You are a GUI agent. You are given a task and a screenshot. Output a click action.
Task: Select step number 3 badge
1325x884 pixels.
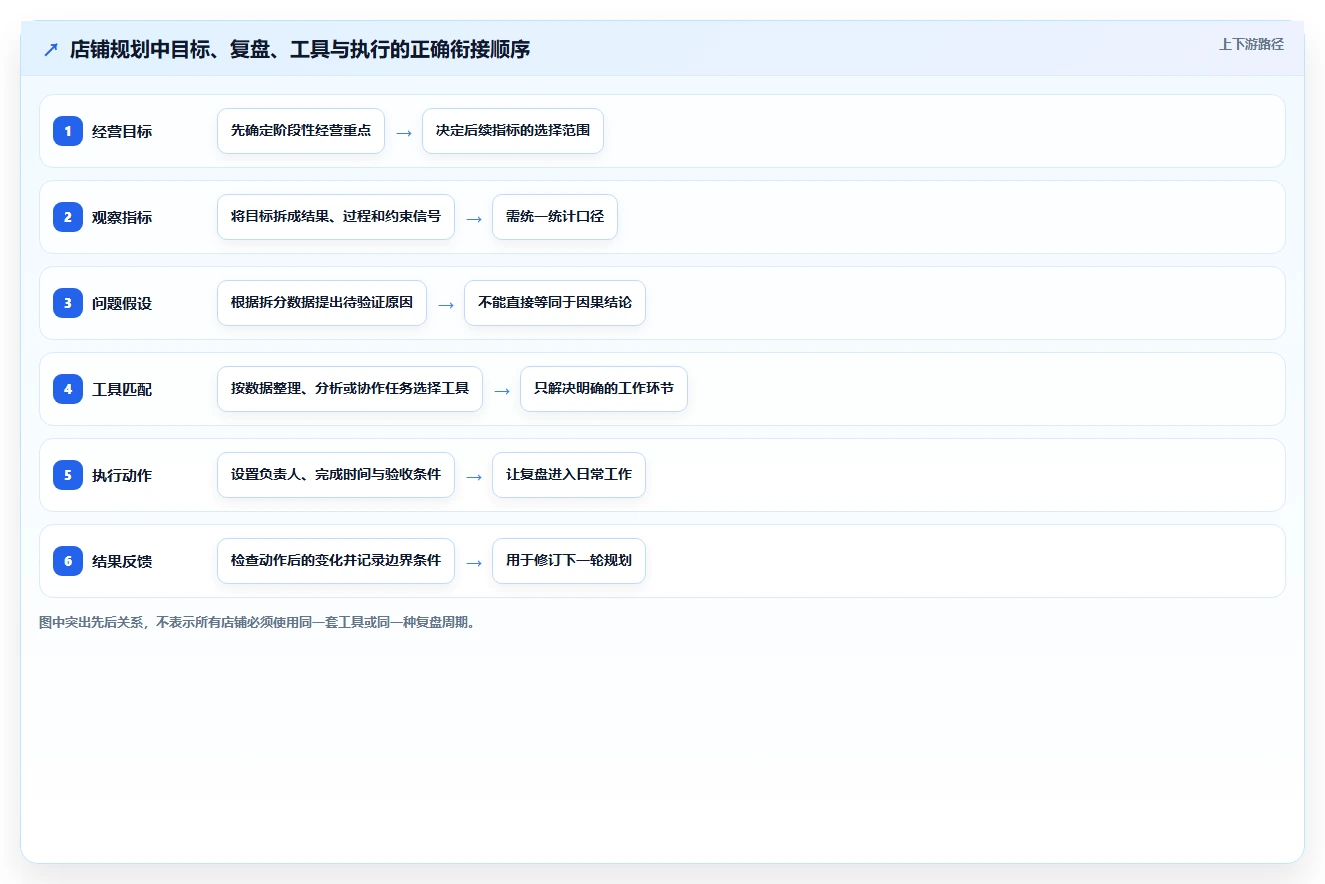click(68, 302)
